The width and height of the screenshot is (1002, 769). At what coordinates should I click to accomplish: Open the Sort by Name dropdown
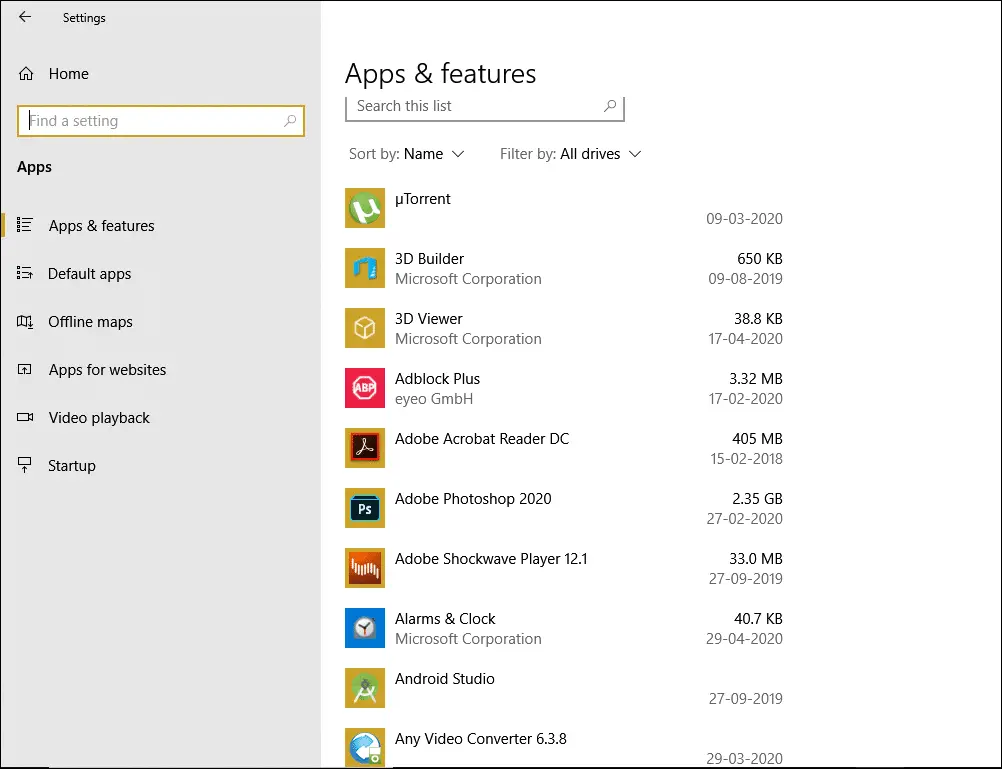(406, 154)
